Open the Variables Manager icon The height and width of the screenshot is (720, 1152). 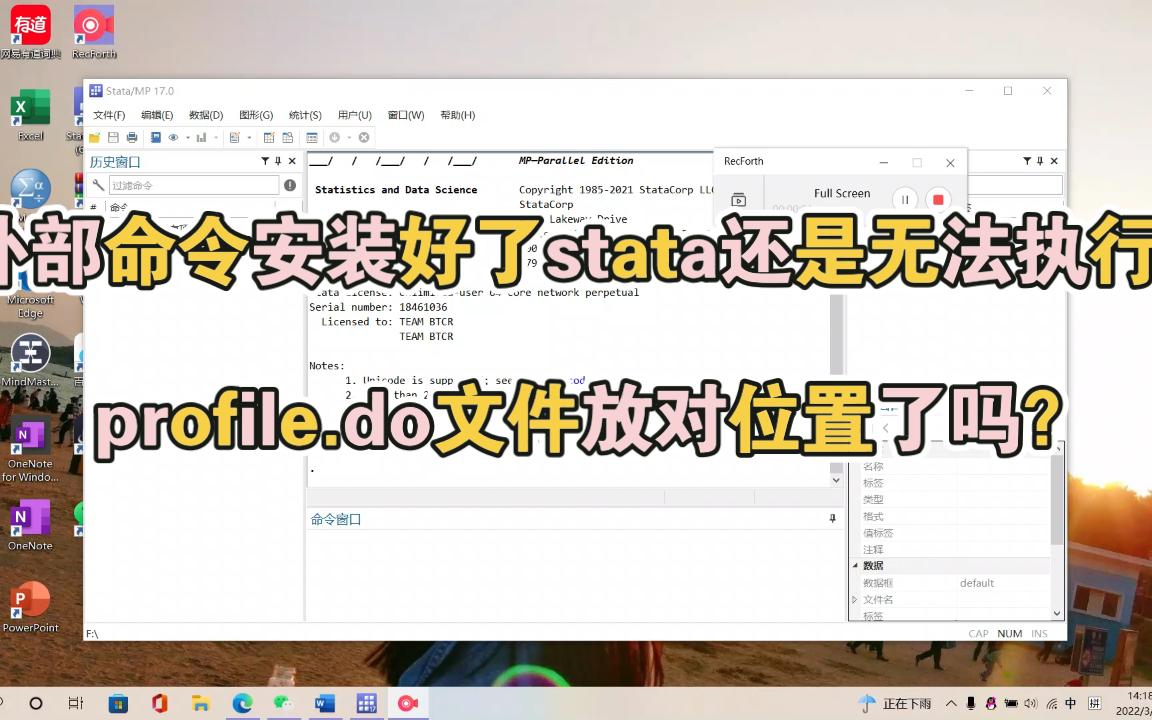(x=312, y=137)
